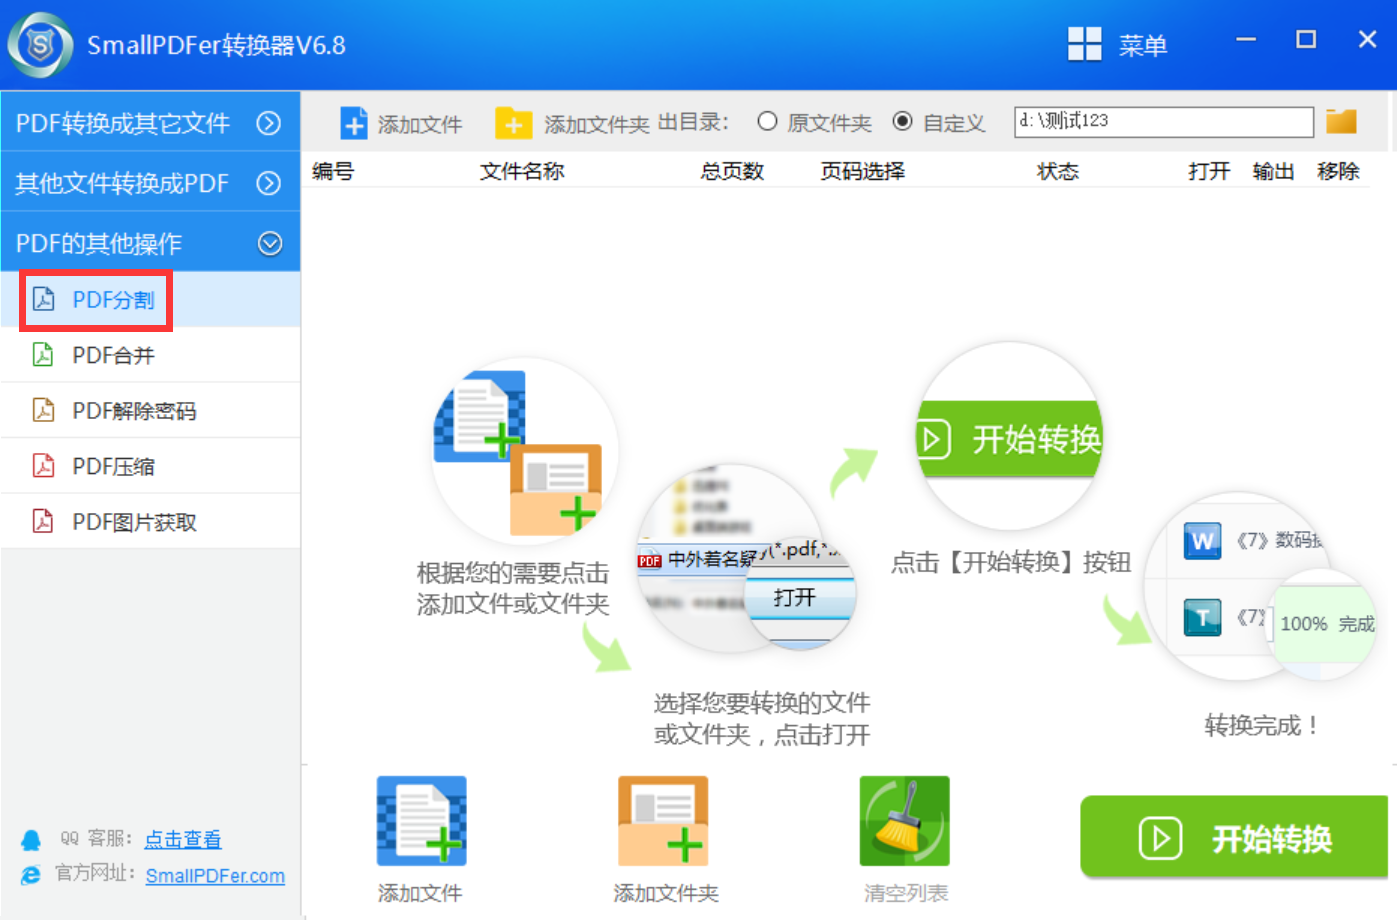
Task: Select PDF图片获取 in the sidebar
Action: [x=150, y=521]
